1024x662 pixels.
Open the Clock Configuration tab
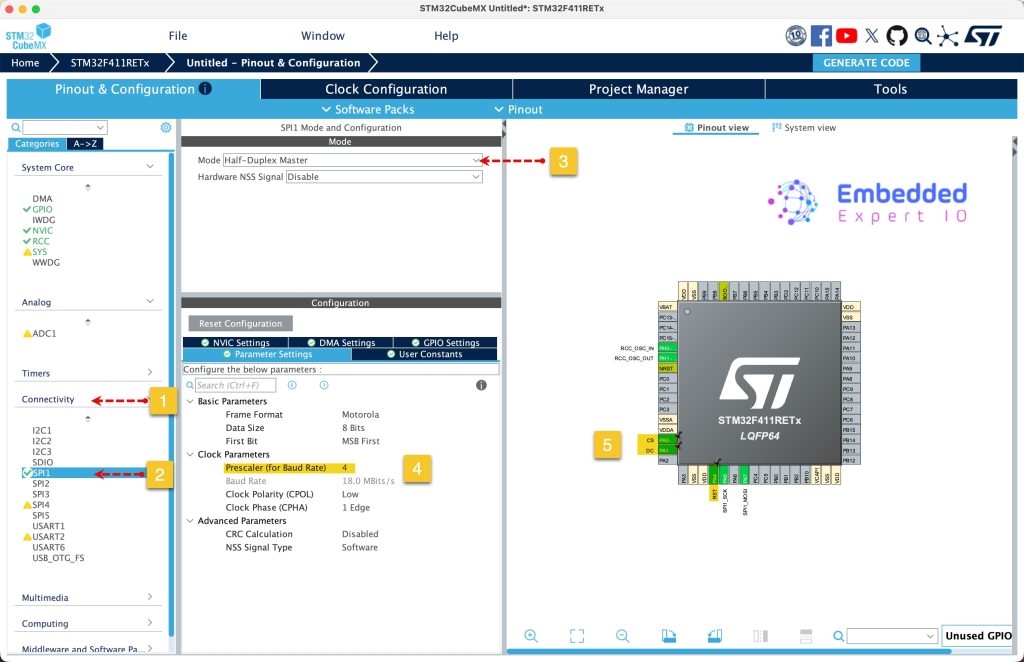(x=386, y=89)
